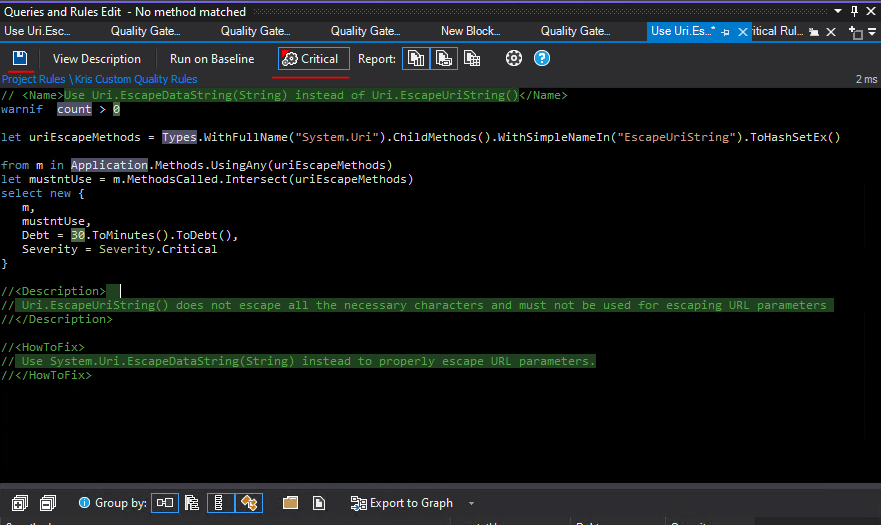Click the third Report icon with grid
The height and width of the screenshot is (525, 881).
pyautogui.click(x=472, y=58)
